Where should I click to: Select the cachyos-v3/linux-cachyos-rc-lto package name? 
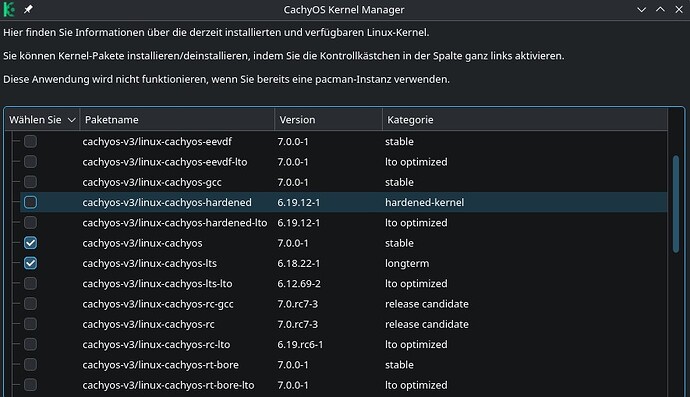[x=156, y=344]
